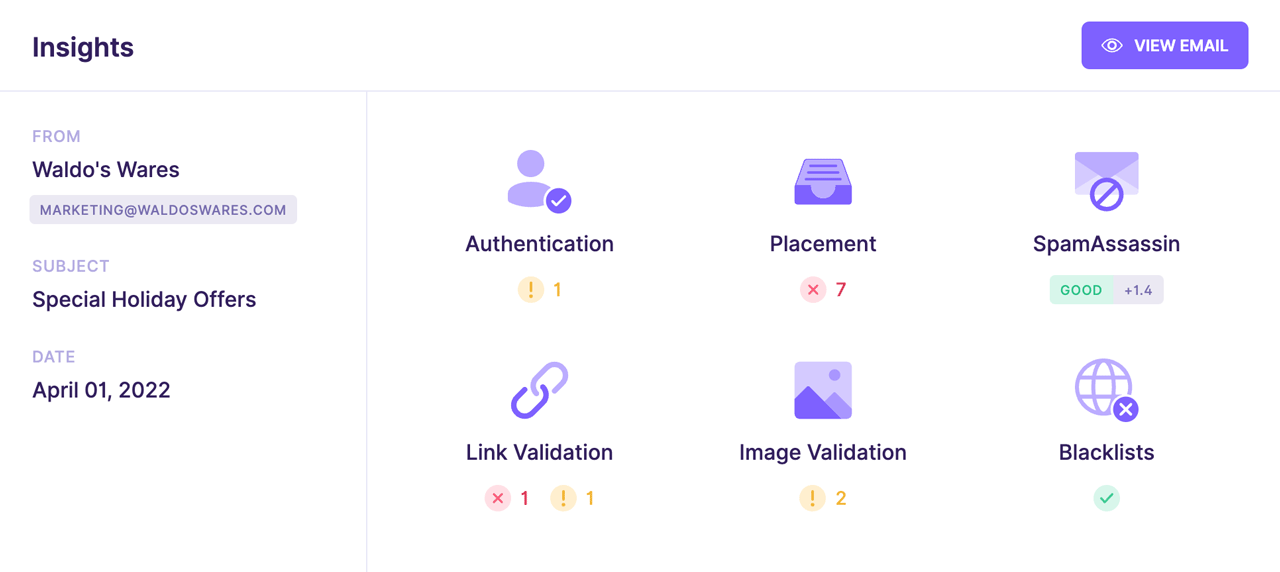Select the Blacklists globe icon
This screenshot has height=572, width=1280.
point(1106,390)
